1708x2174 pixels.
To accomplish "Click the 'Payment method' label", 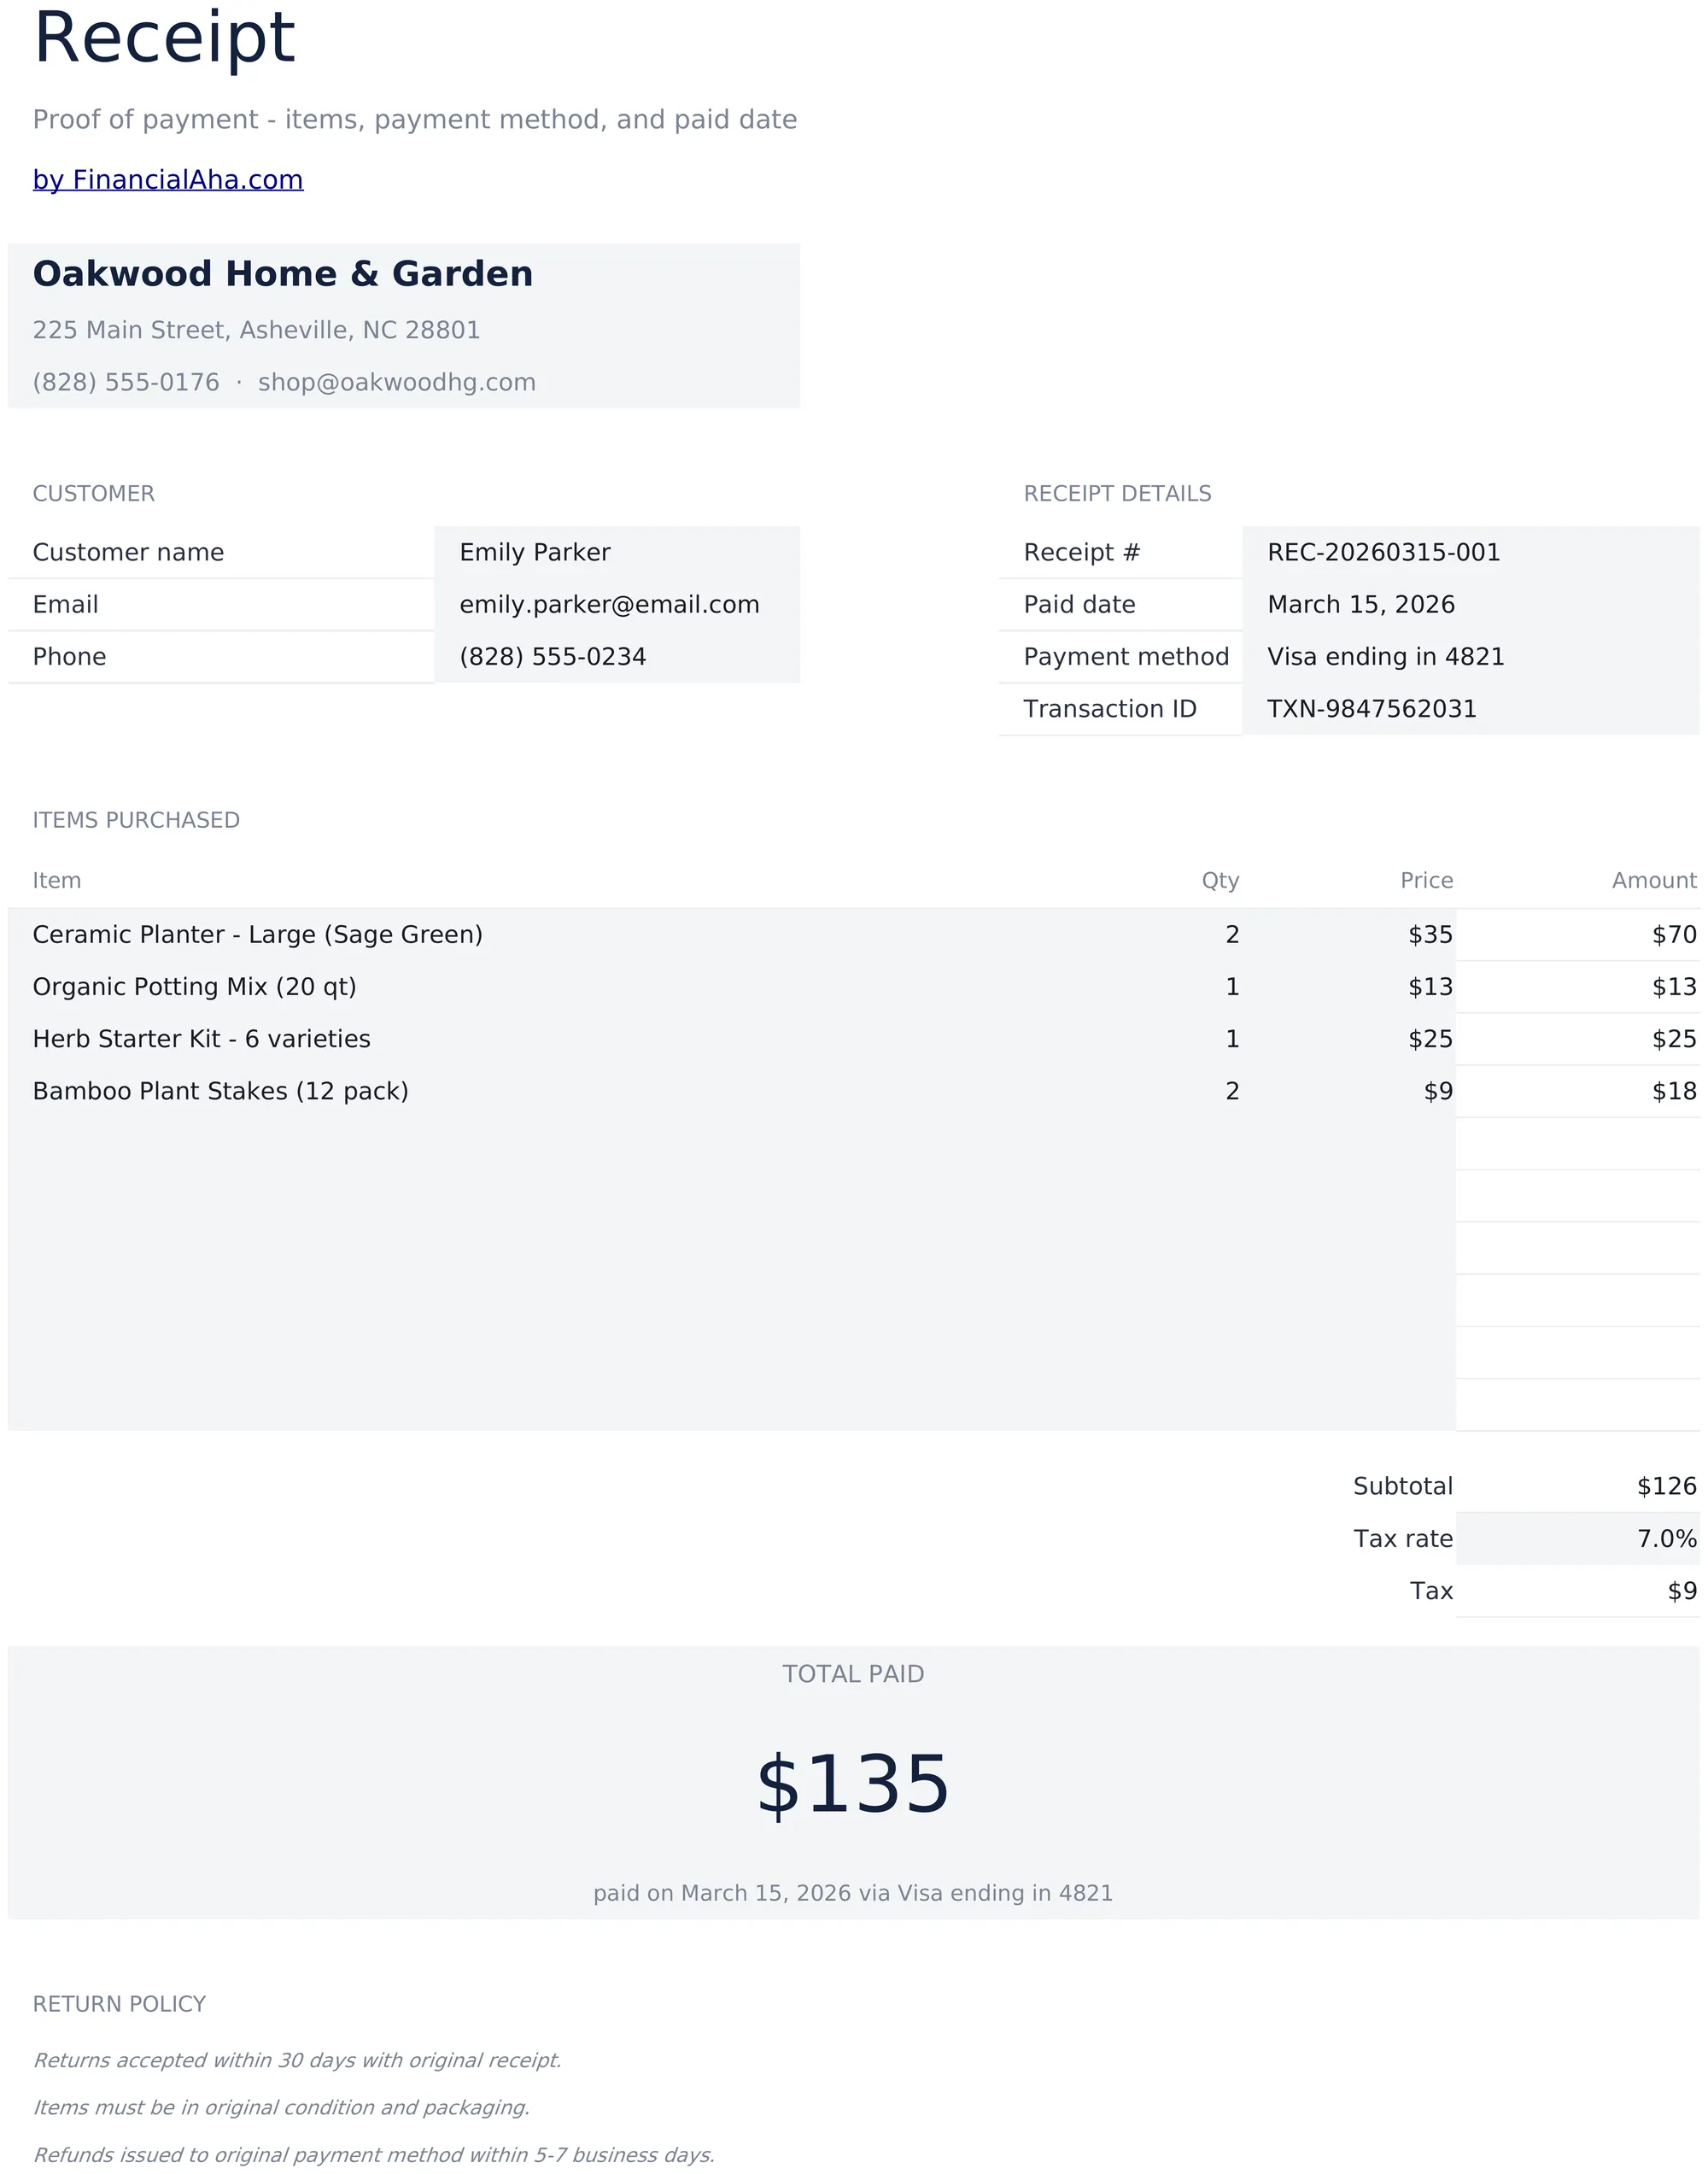I will pyautogui.click(x=1126, y=656).
